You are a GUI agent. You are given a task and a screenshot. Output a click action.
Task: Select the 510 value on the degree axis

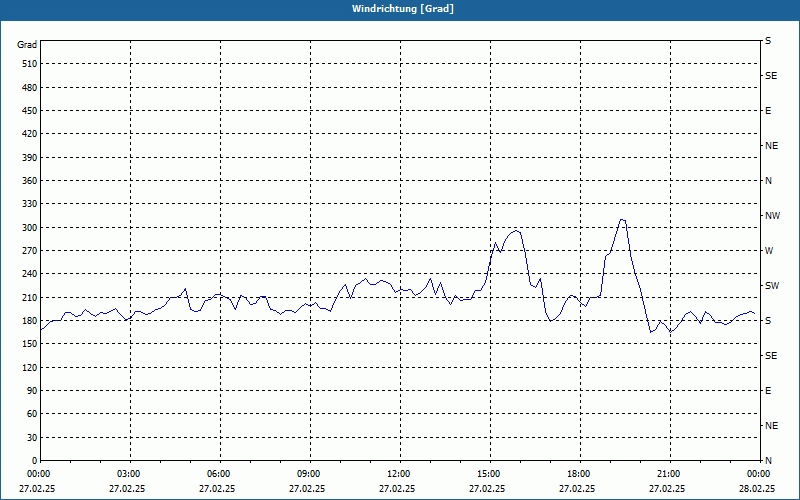click(x=30, y=64)
